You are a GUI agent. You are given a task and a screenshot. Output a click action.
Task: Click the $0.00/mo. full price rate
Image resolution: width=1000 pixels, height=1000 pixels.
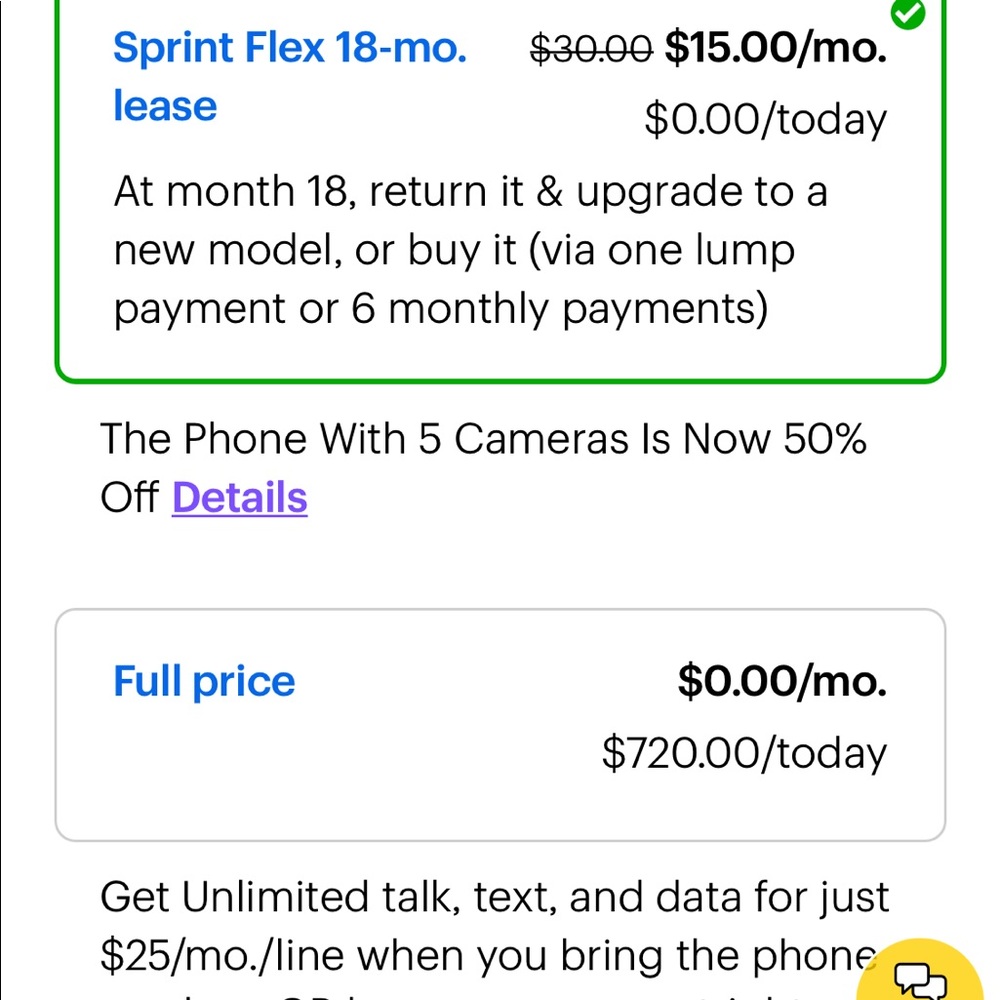click(782, 682)
